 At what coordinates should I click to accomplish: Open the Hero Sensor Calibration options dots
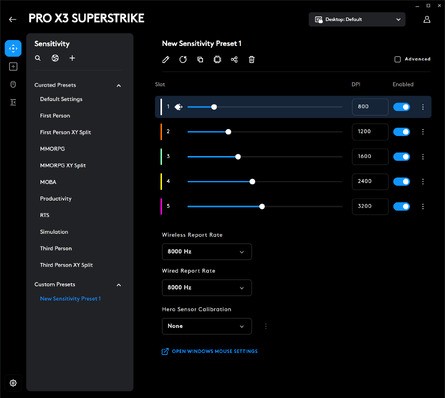point(266,326)
